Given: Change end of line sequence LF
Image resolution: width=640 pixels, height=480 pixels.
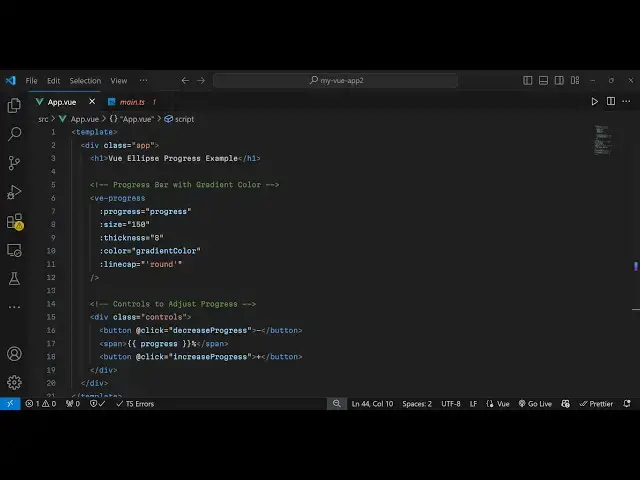Looking at the screenshot, I should [x=473, y=404].
